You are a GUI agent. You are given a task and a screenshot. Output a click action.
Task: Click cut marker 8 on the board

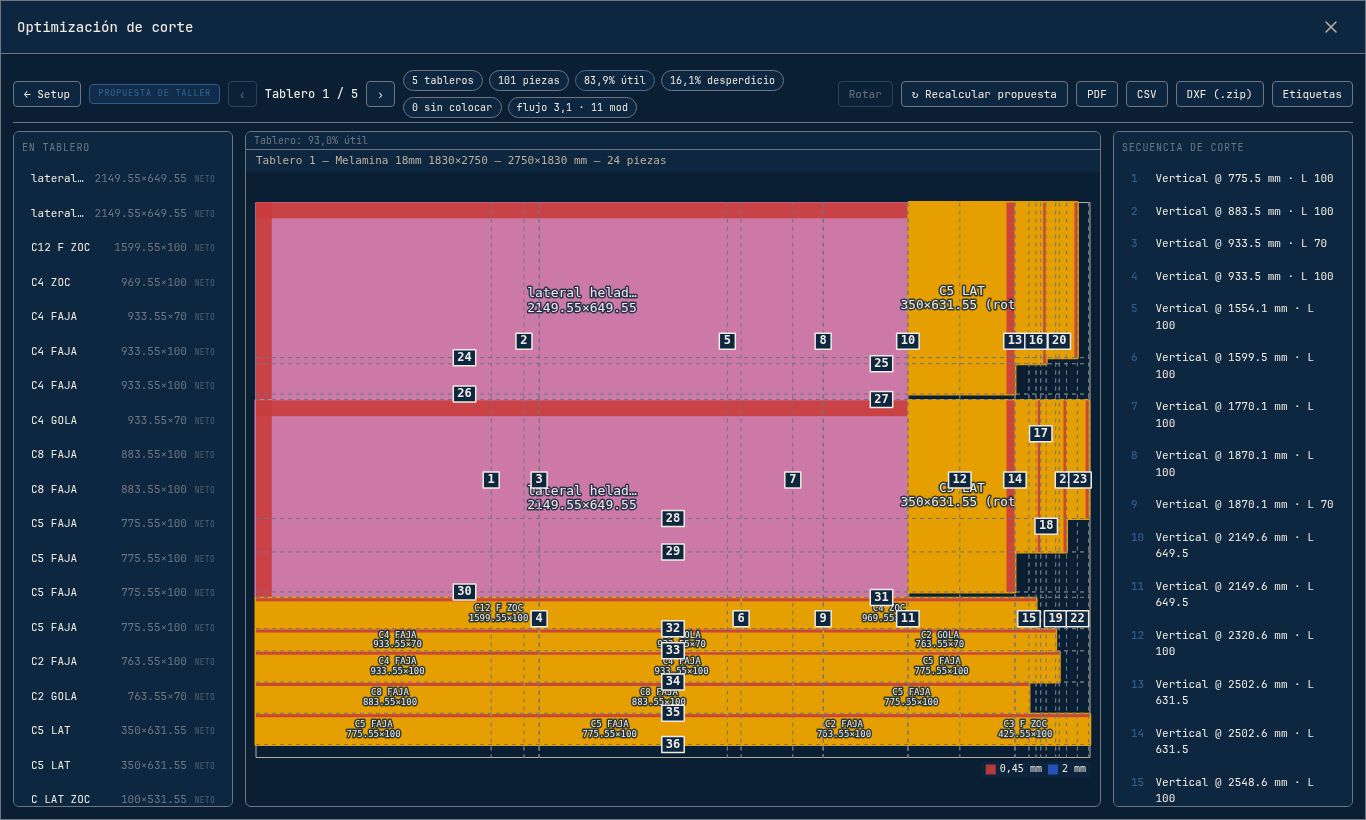coord(823,340)
